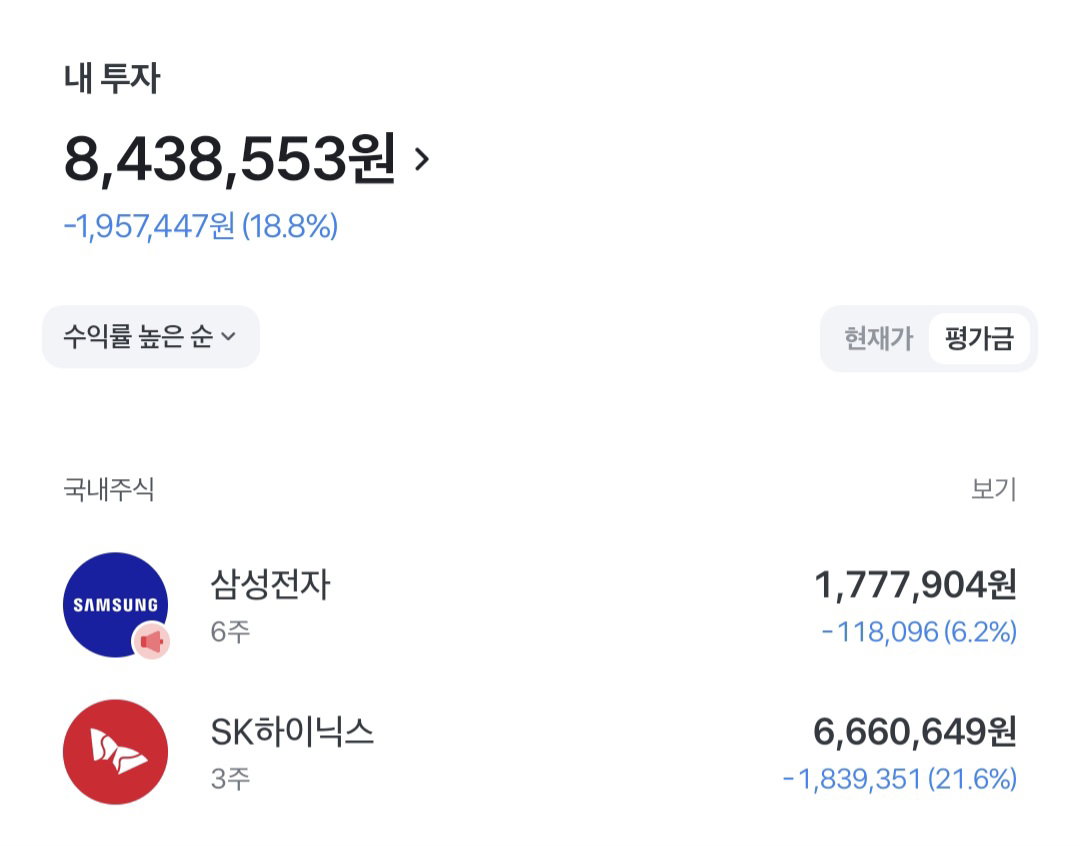Screen dimensions: 1080x846
Task: Tap Samsung loss -118,096 (6.2%)
Action: tap(919, 632)
